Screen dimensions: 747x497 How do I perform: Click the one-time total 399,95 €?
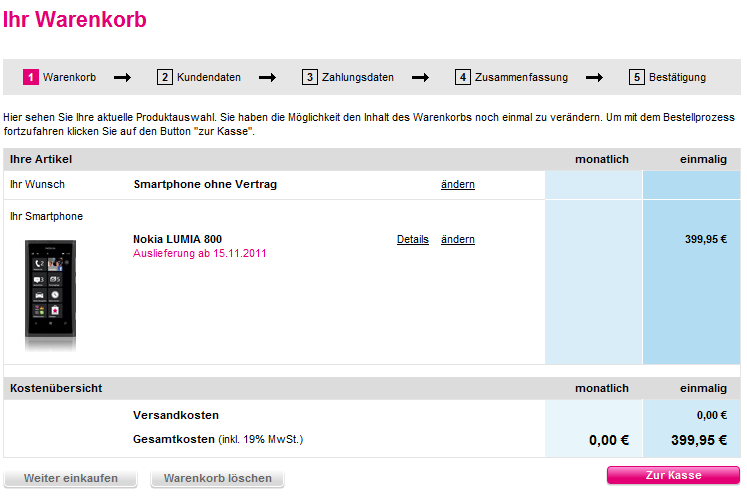tap(699, 440)
